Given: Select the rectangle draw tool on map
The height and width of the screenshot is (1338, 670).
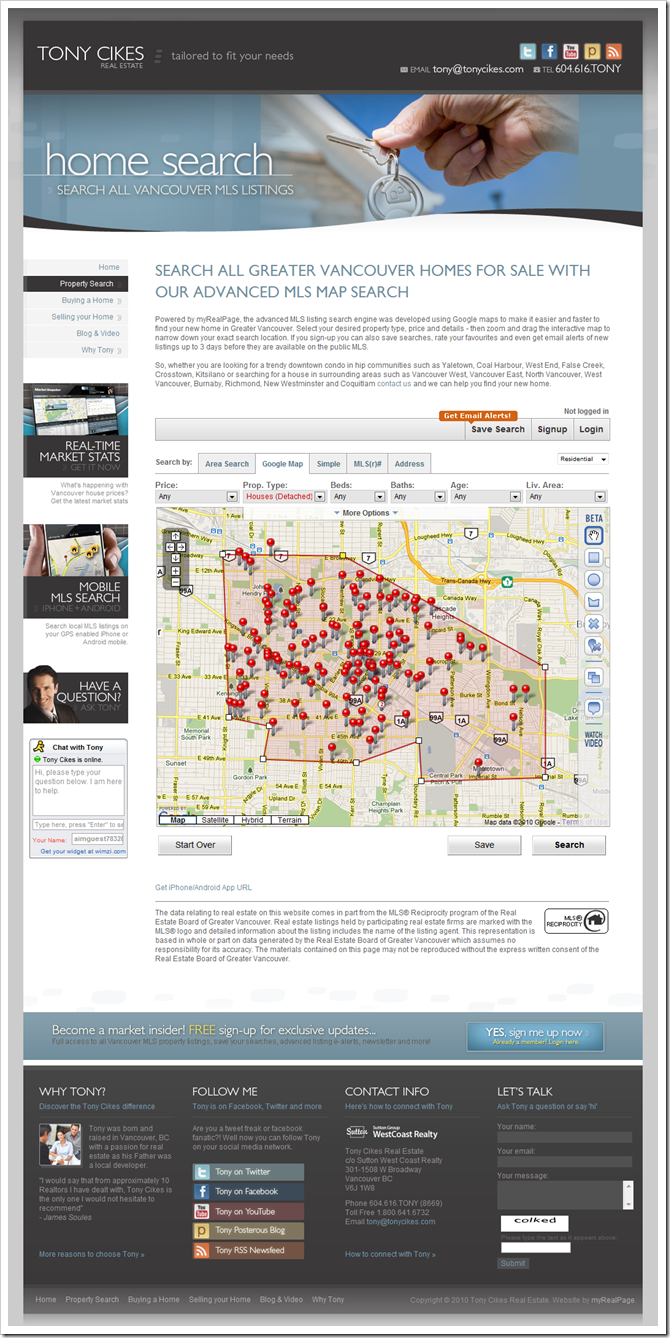Looking at the screenshot, I should 594,558.
